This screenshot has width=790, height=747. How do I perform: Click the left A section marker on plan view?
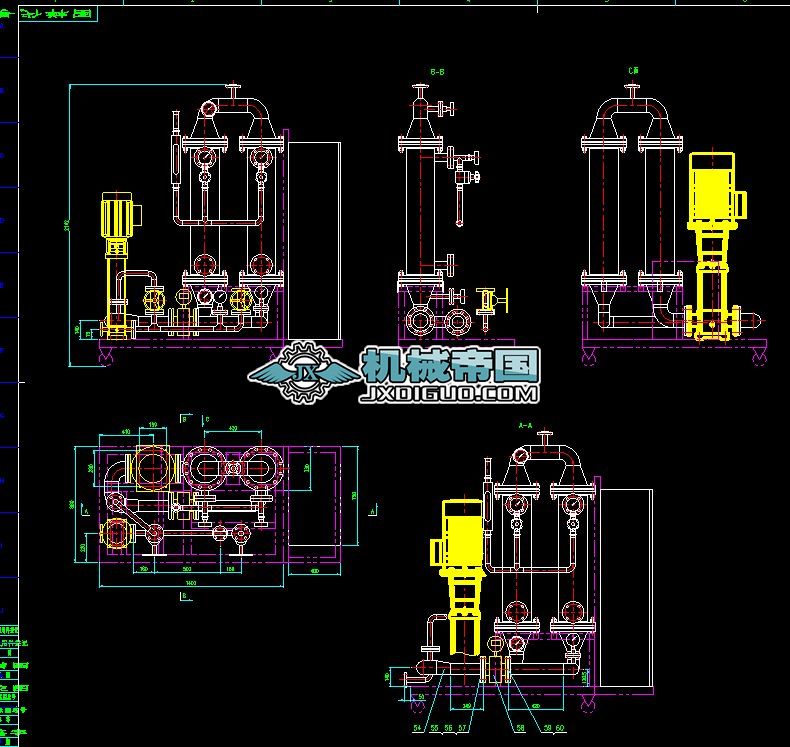[86, 511]
